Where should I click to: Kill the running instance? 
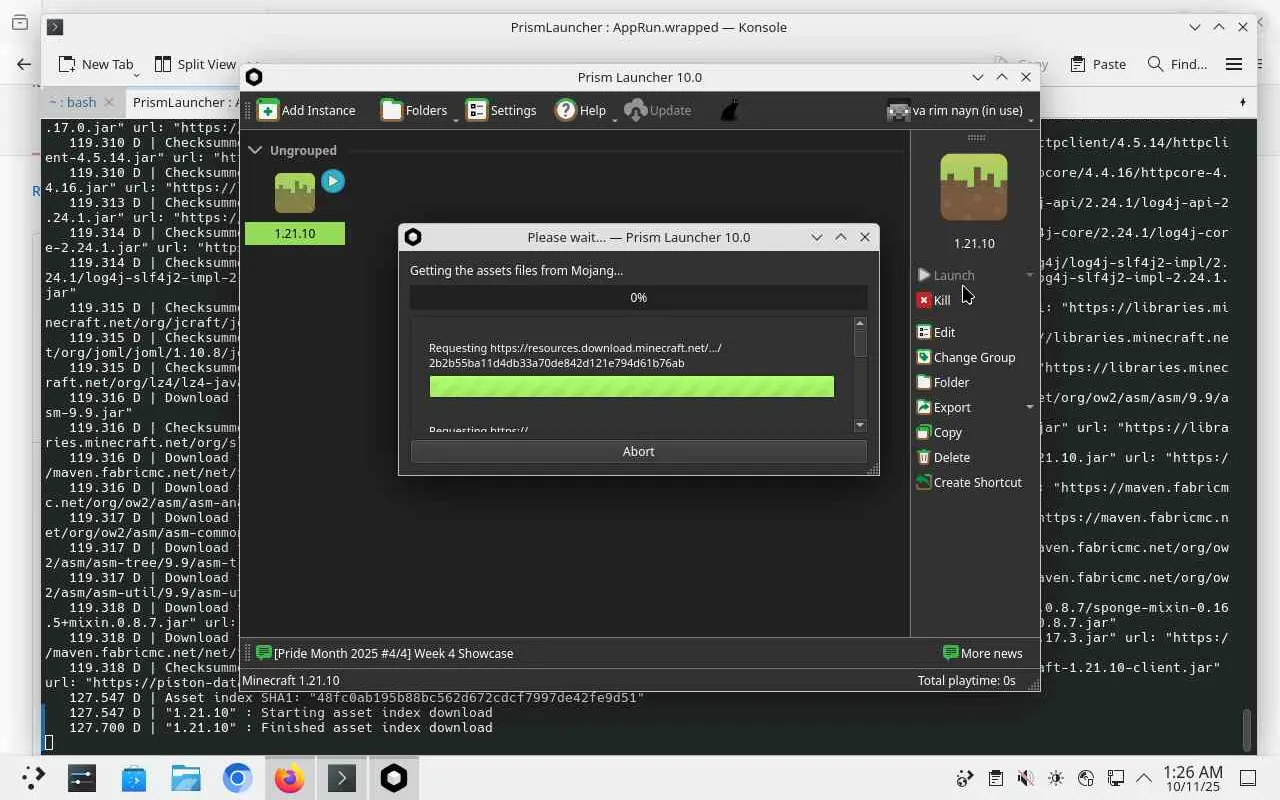pyautogui.click(x=934, y=300)
